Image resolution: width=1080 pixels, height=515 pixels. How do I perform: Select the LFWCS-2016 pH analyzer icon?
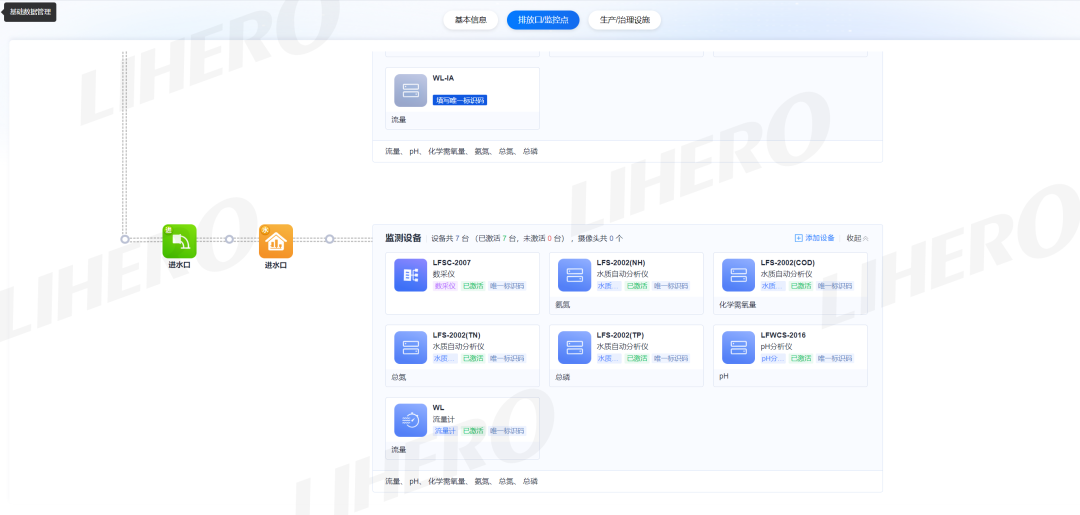[738, 347]
